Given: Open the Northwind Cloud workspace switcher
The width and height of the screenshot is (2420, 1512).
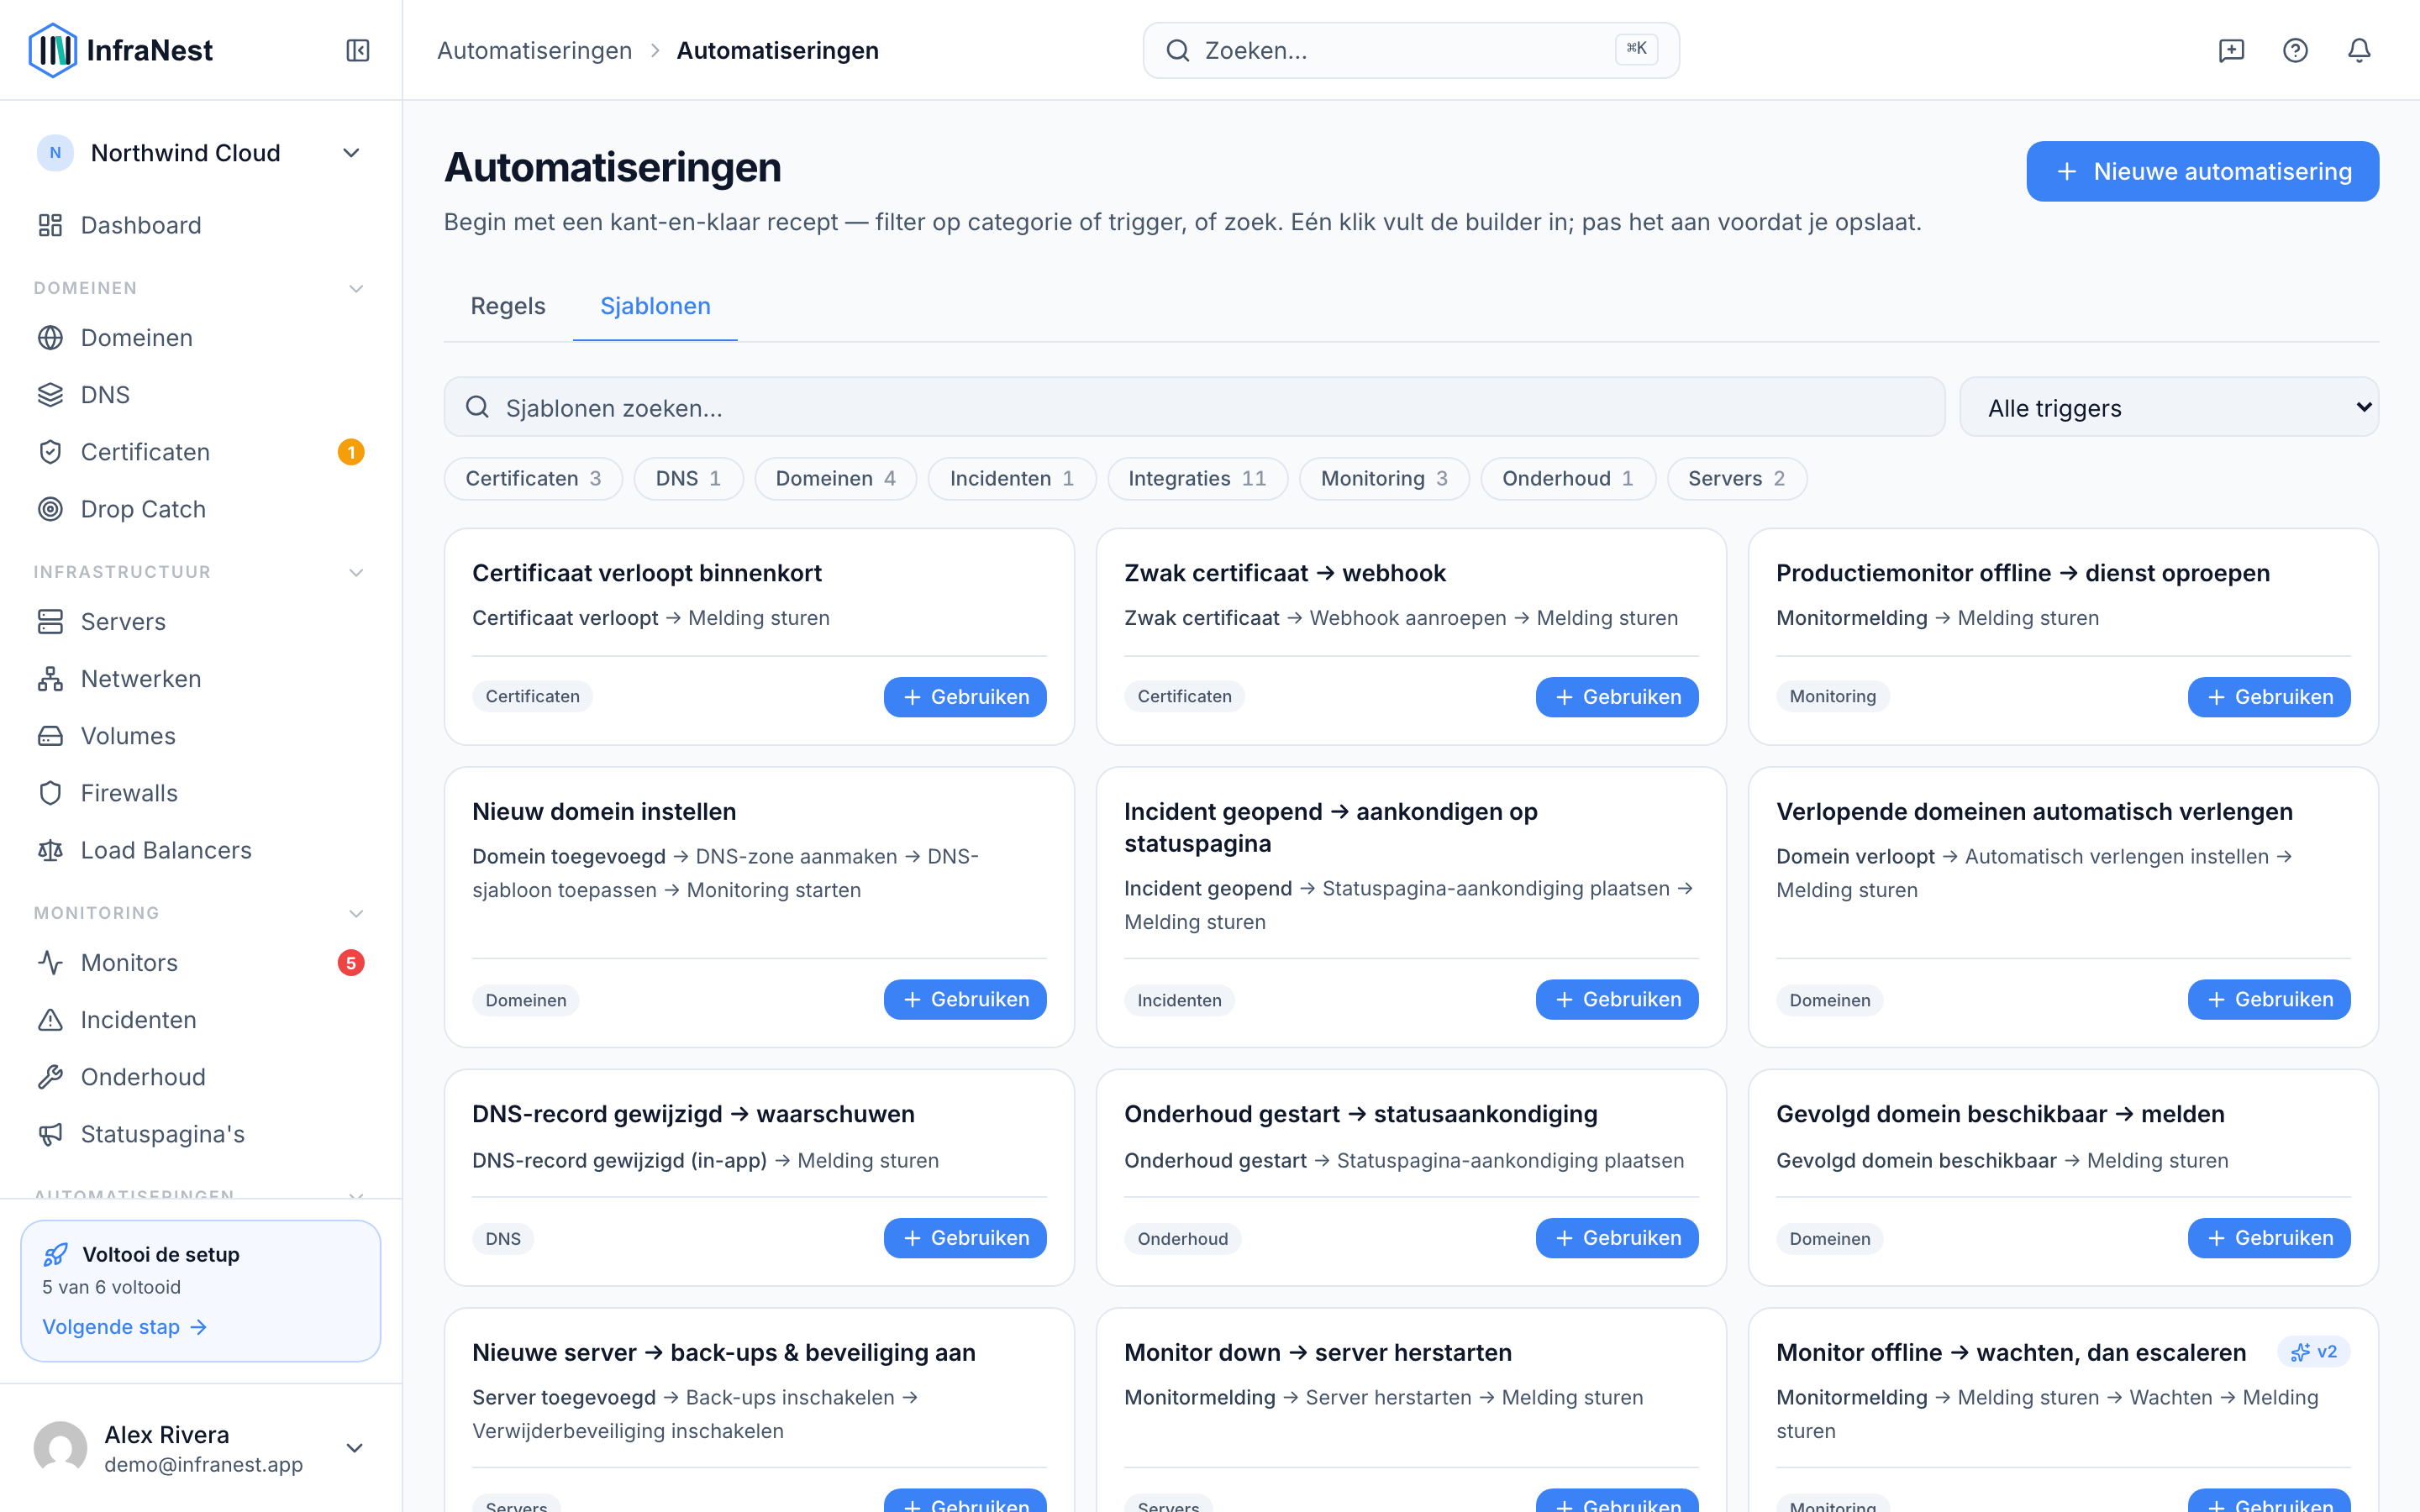Looking at the screenshot, I should (x=200, y=153).
